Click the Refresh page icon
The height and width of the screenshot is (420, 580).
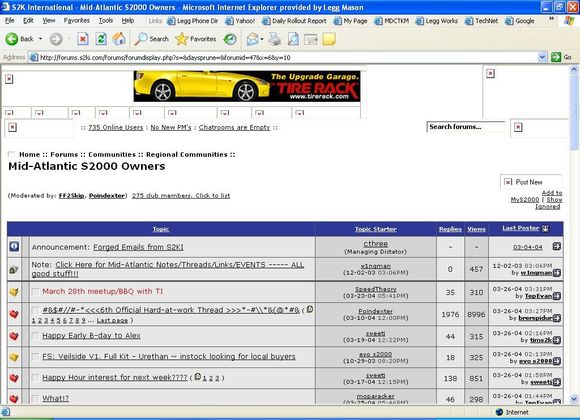pyautogui.click(x=101, y=39)
